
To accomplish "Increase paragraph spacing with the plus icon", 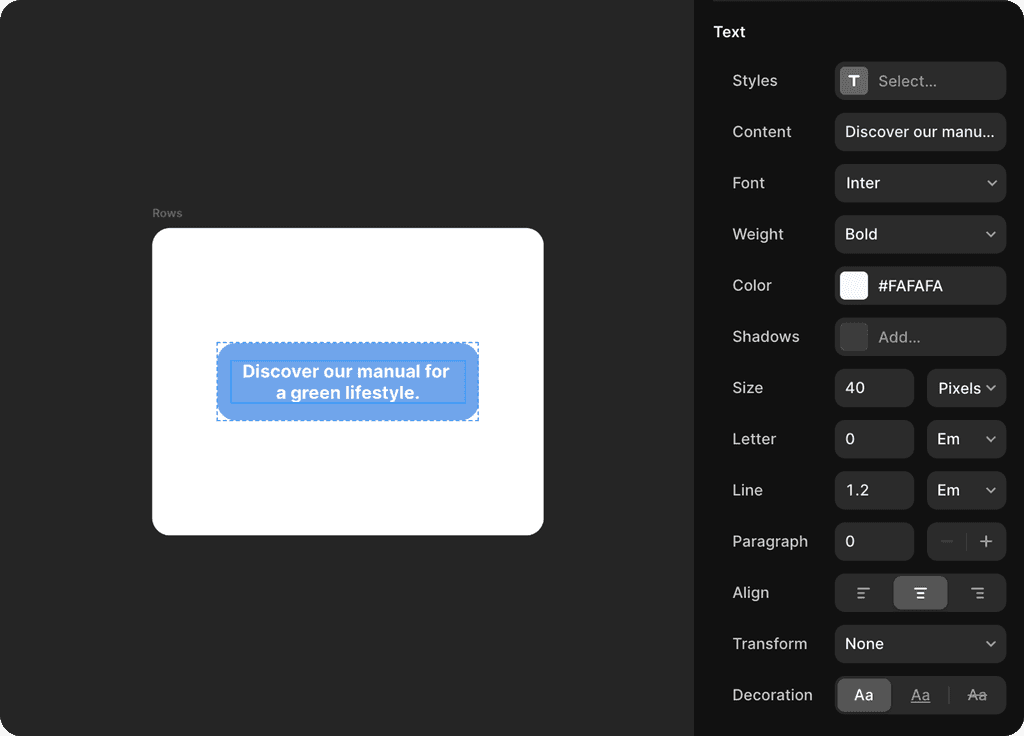I will (x=988, y=541).
